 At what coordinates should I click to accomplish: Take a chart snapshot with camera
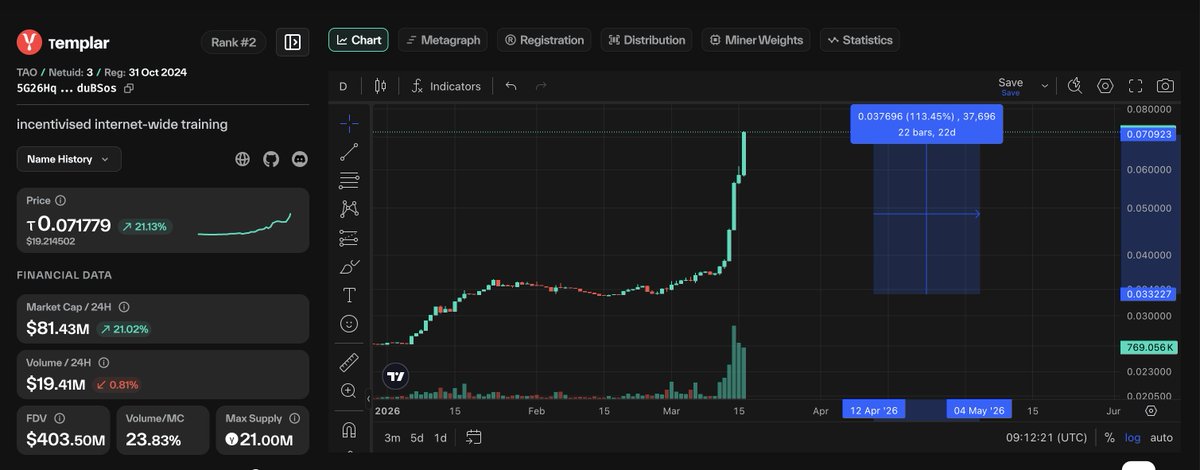1165,86
